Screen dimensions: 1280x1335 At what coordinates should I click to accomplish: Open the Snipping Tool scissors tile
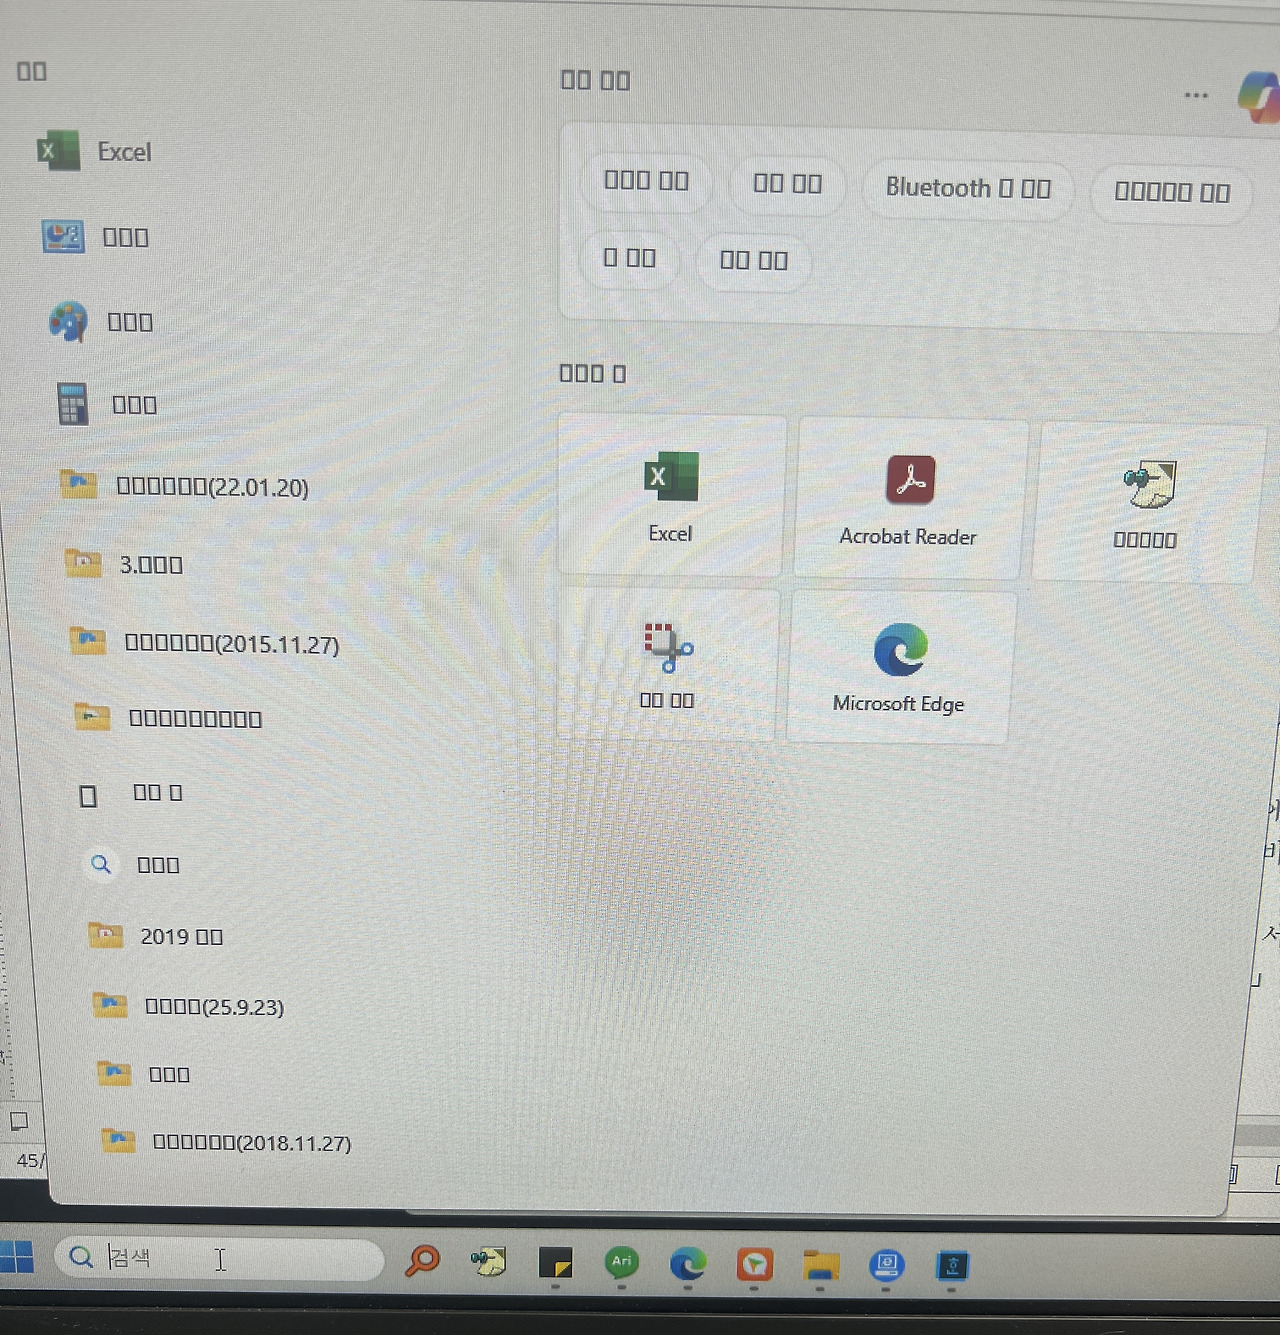coord(667,664)
